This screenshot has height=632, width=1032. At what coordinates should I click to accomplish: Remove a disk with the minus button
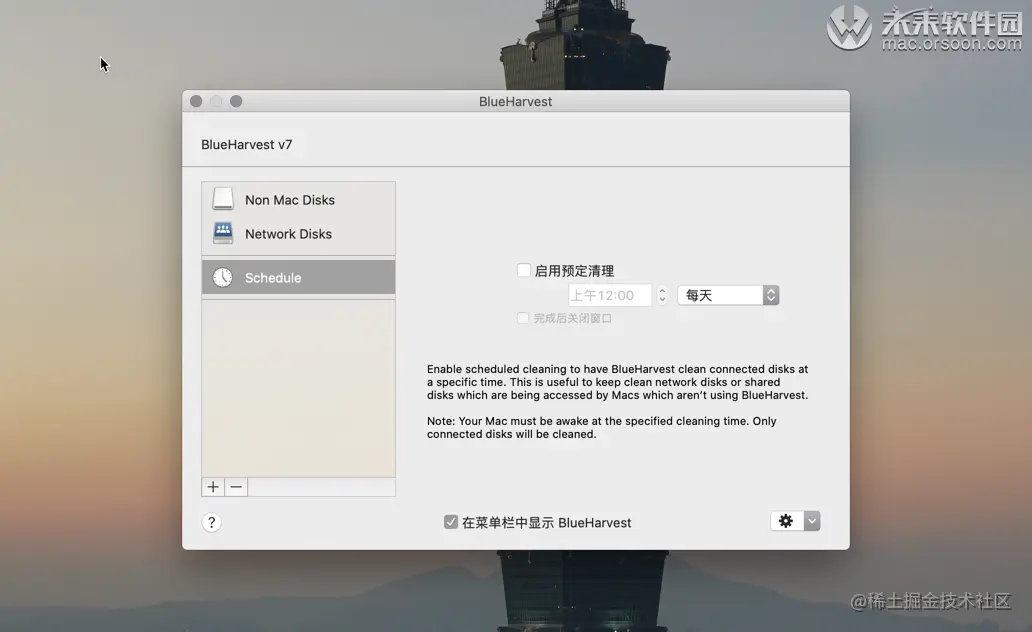tap(236, 487)
